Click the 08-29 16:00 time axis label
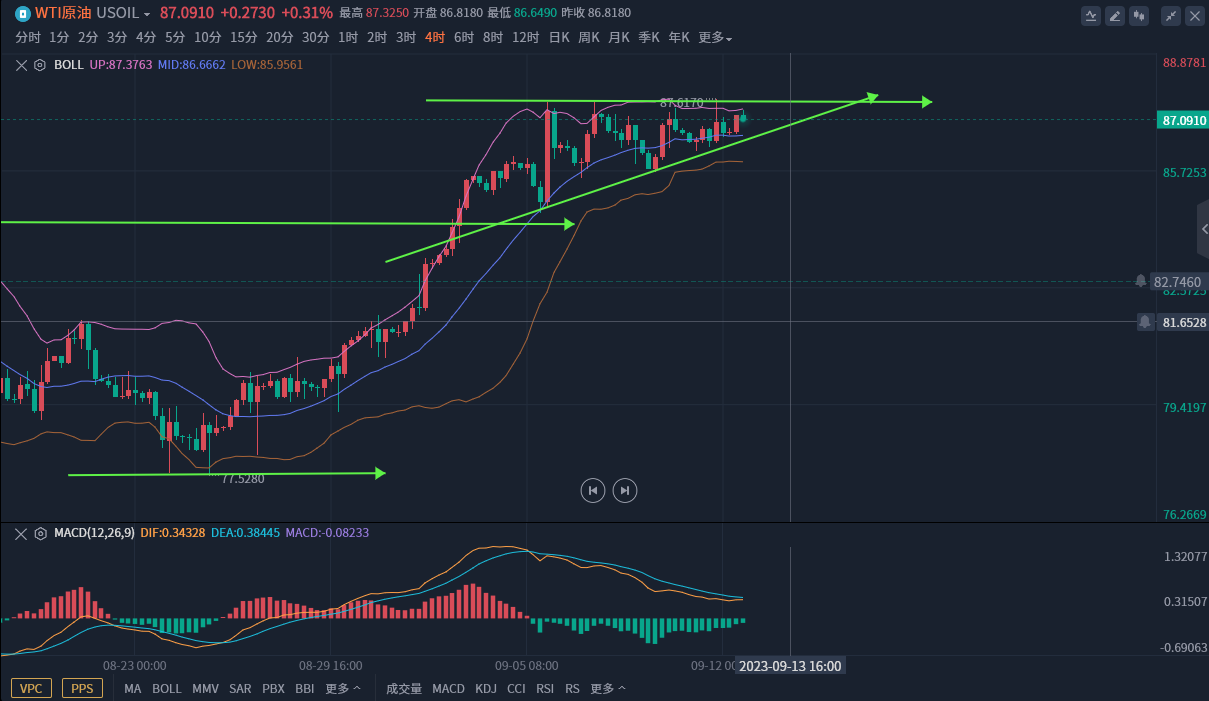The height and width of the screenshot is (701, 1209). pos(330,665)
